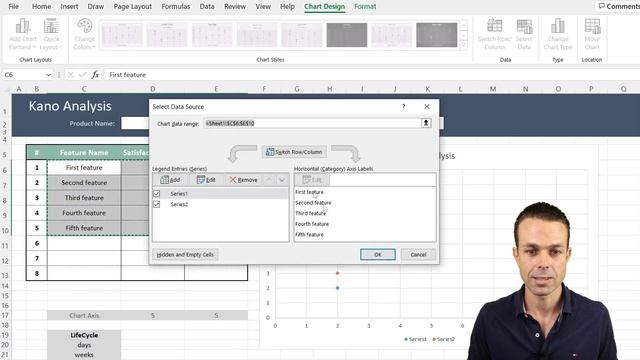Uncheck the Series2 checkbox
The width and height of the screenshot is (640, 360).
(x=156, y=204)
